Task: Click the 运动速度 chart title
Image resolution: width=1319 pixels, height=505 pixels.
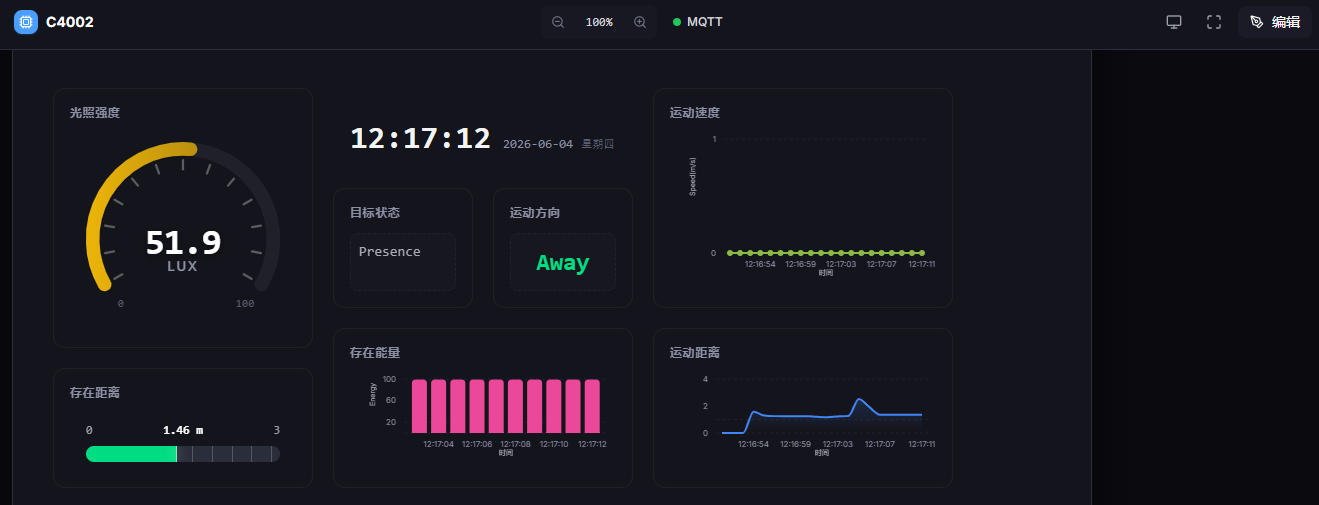Action: pyautogui.click(x=695, y=113)
